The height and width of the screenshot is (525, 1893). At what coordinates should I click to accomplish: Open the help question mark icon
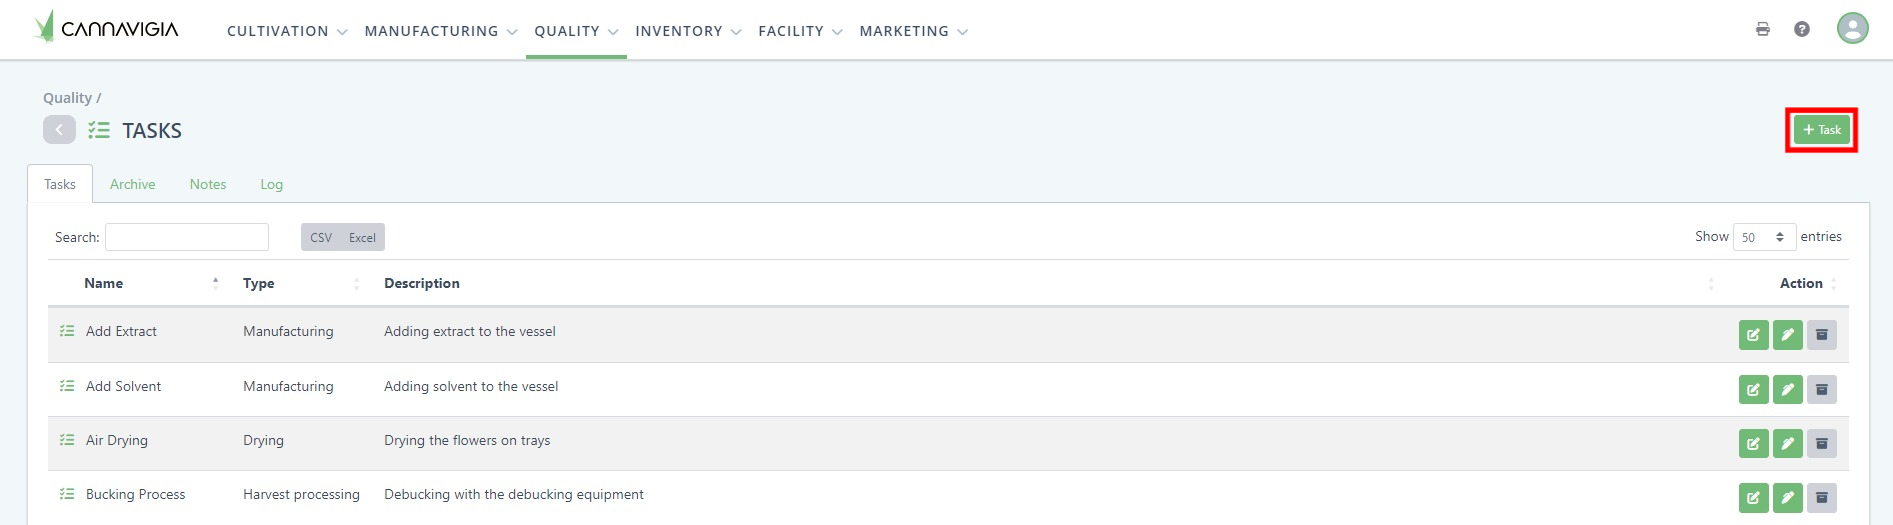[1802, 29]
